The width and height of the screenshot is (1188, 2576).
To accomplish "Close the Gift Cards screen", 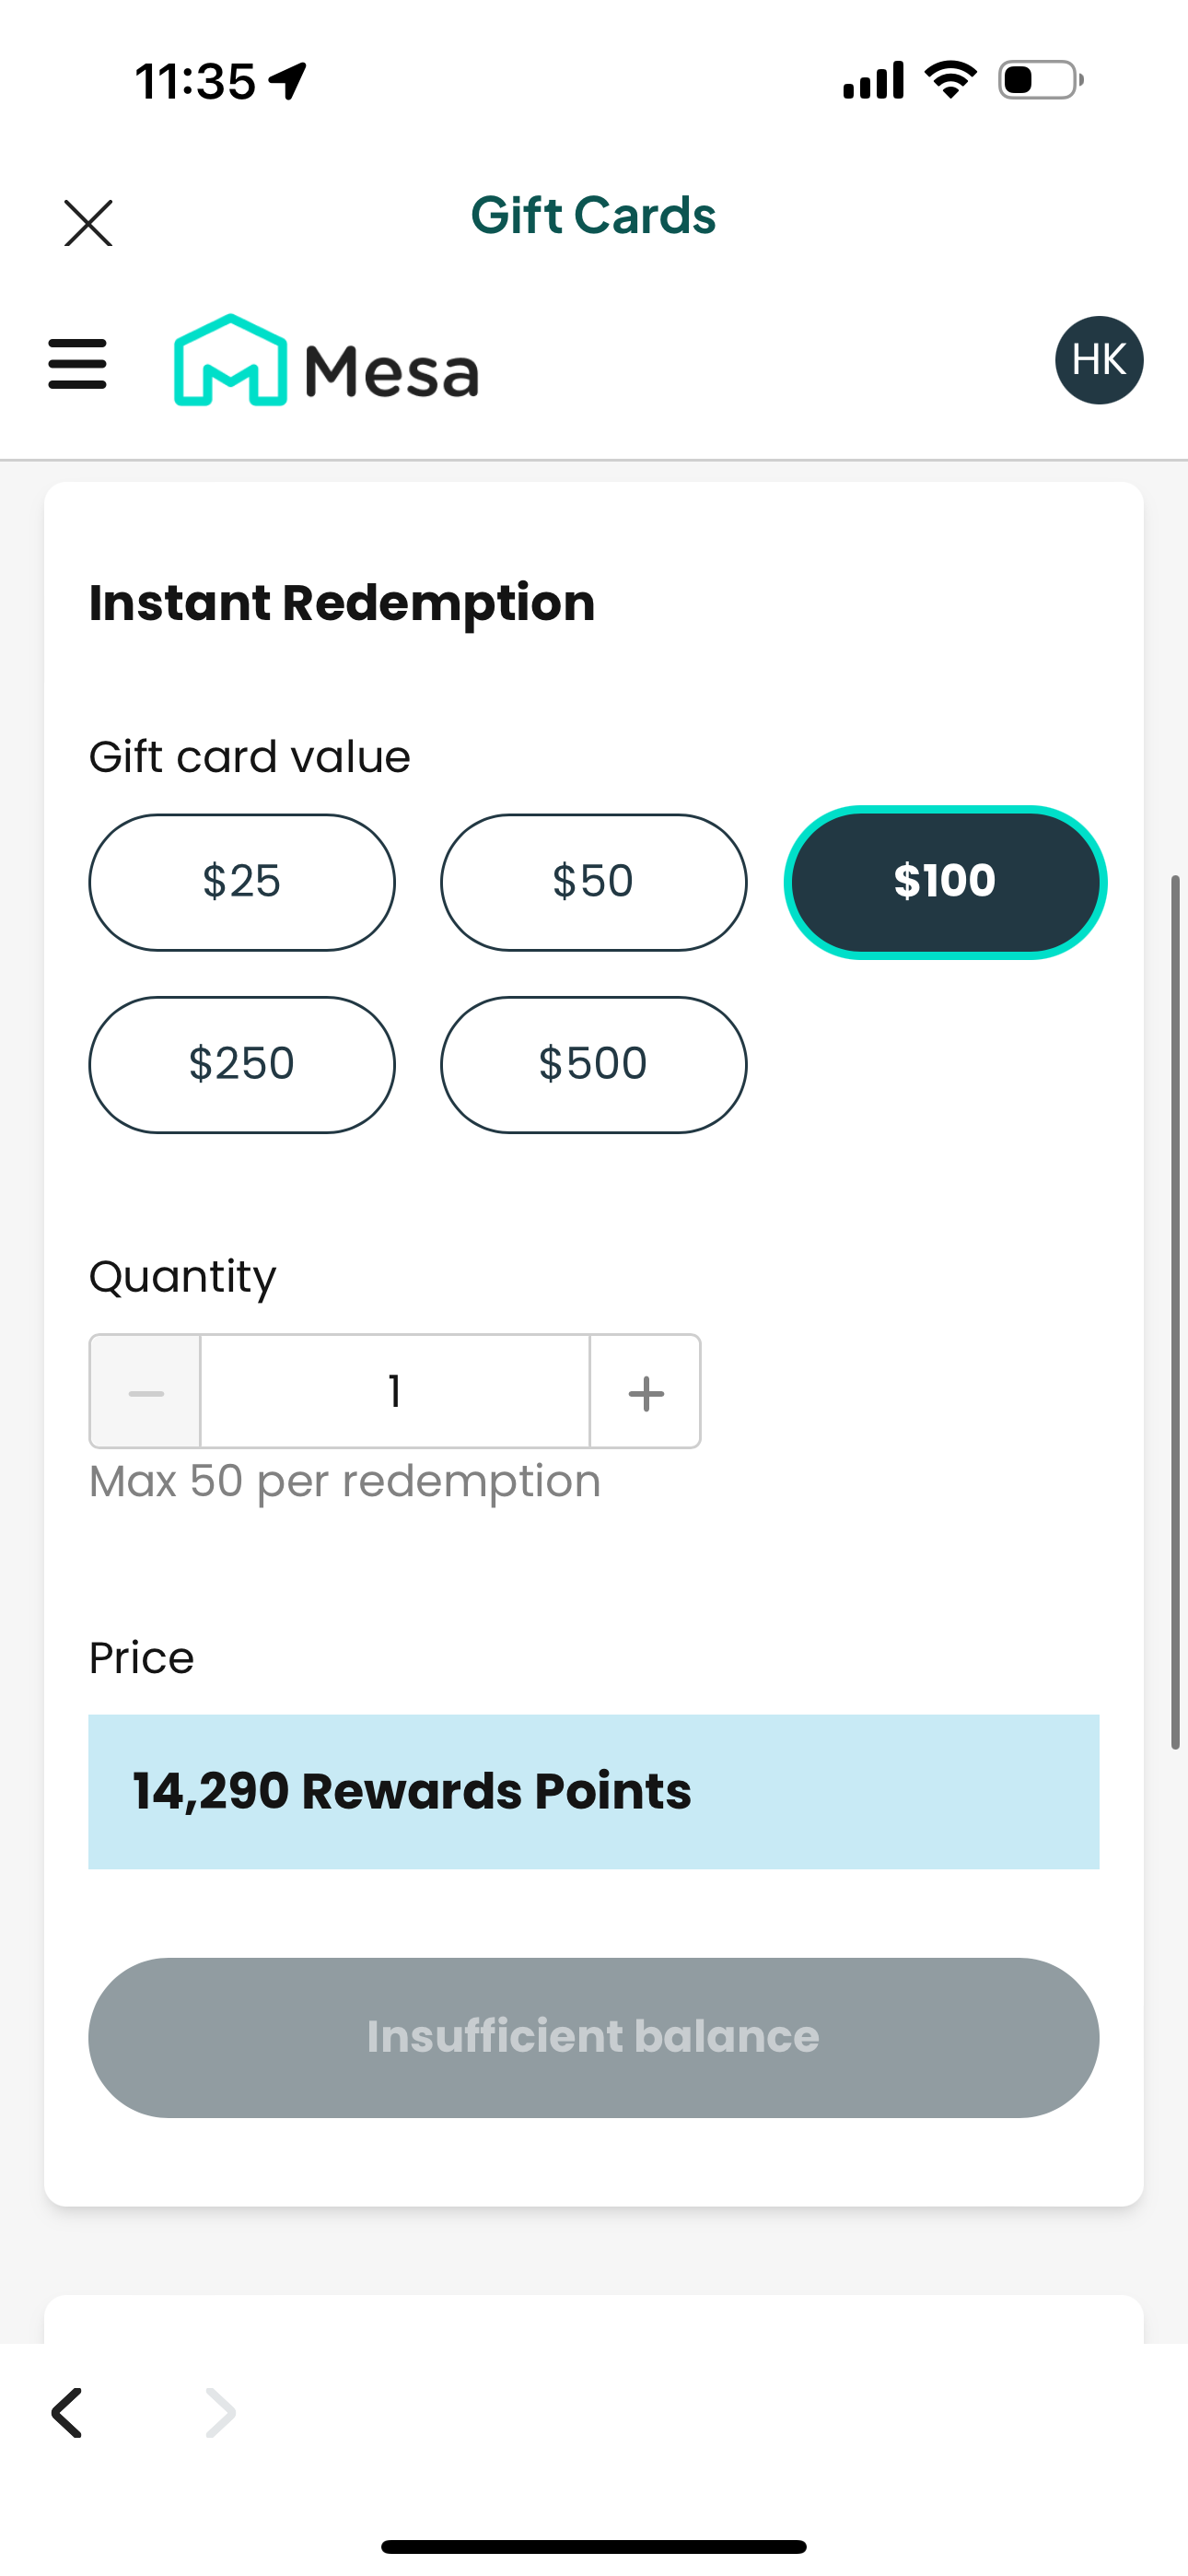I will [x=88, y=222].
